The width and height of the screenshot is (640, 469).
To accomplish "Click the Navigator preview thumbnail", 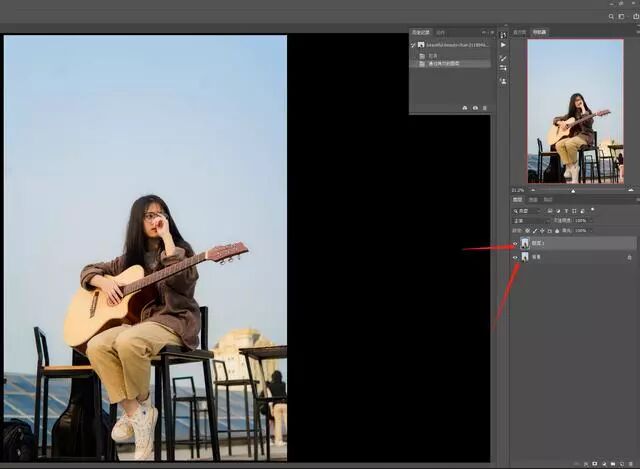I will [576, 111].
